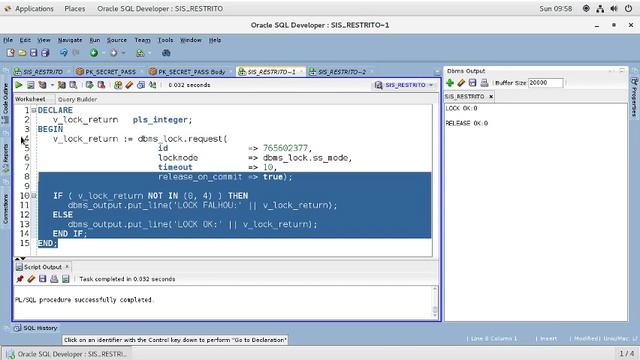Open the Tools menu
Viewport: 640px width, 360px height.
click(165, 40)
